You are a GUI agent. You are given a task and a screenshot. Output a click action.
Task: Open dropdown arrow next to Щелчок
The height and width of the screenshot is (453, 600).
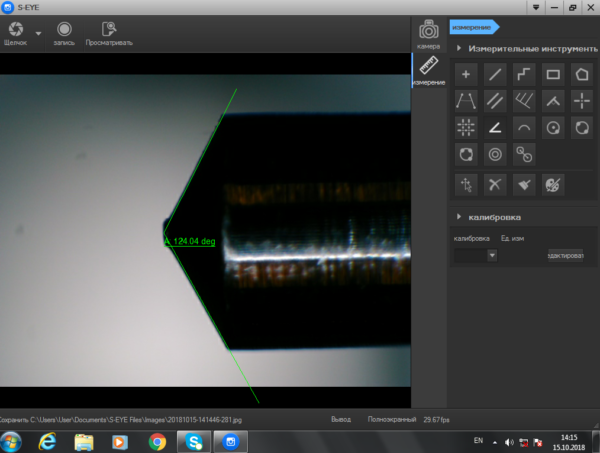38,33
